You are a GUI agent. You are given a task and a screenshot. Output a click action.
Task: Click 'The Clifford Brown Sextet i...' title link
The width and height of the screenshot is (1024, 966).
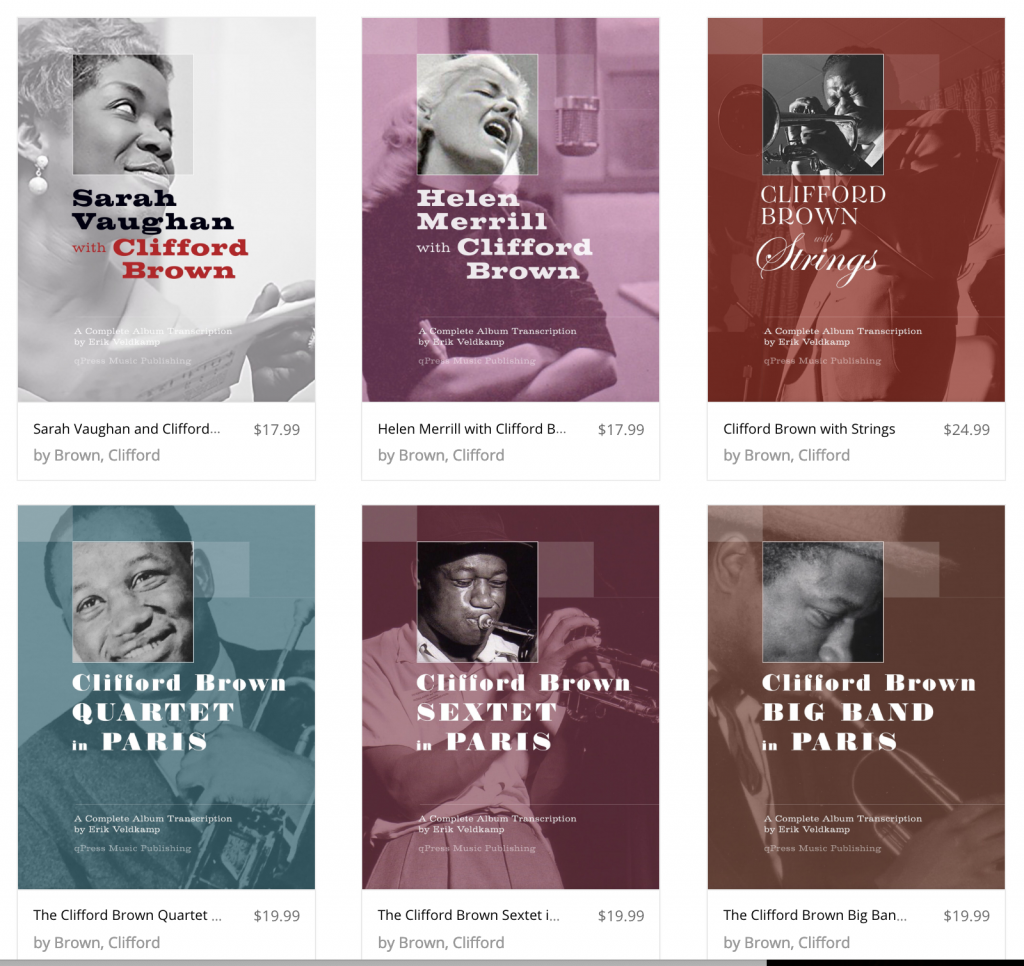(468, 915)
